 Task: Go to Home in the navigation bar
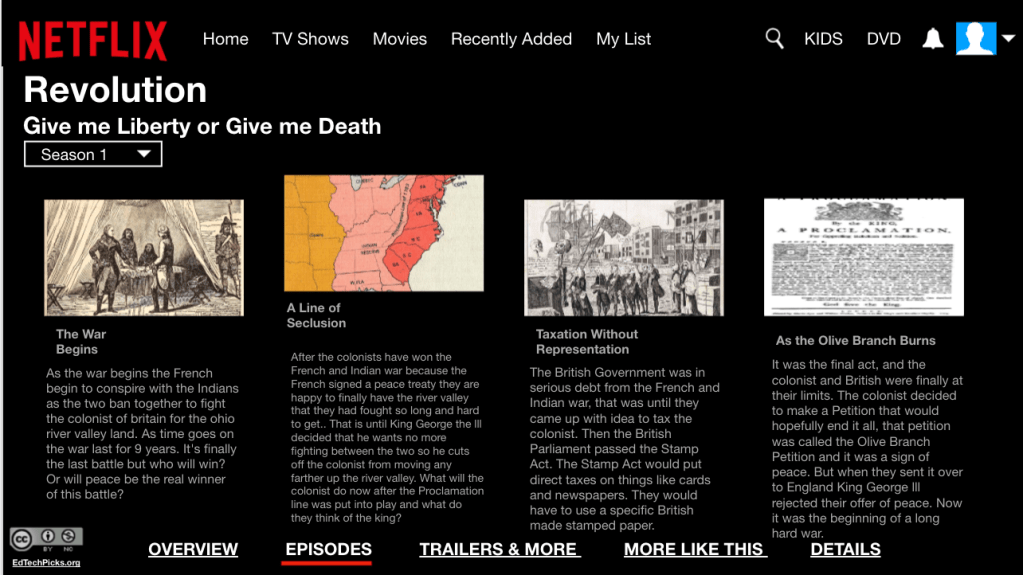225,39
